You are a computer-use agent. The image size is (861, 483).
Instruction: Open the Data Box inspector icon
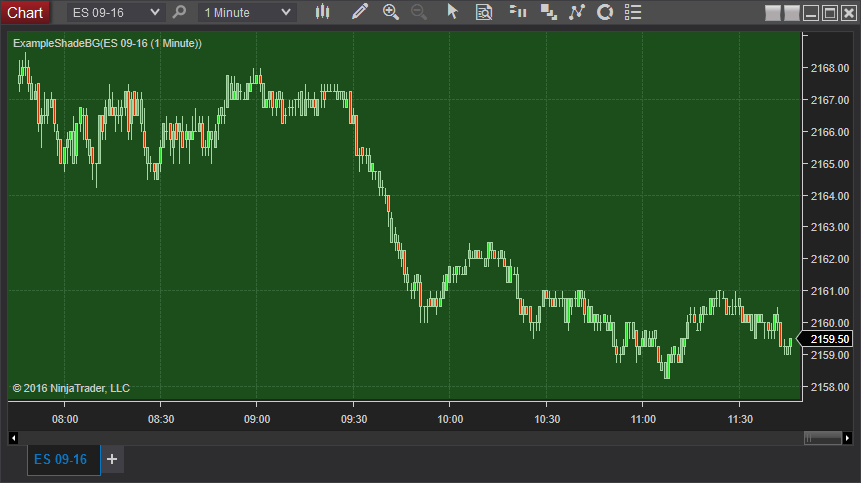(484, 12)
